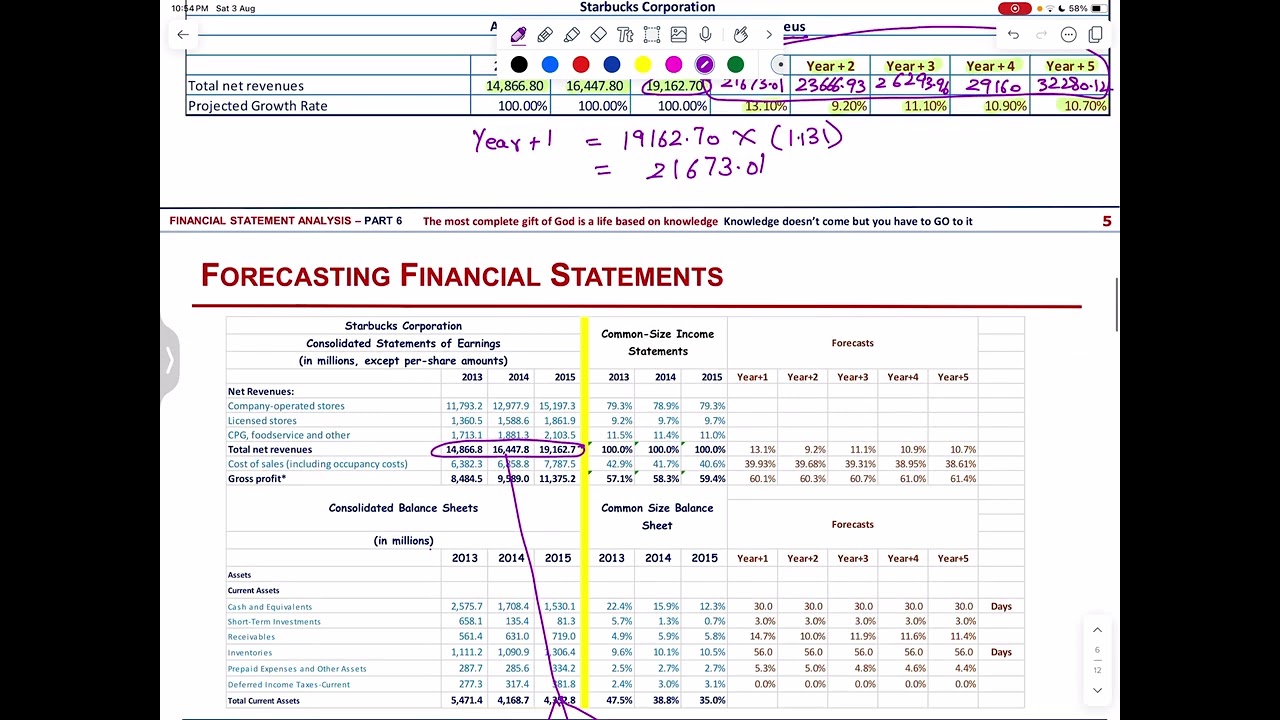Screen dimensions: 1280x720
Task: Click the Licensed stores row label
Action: pos(262,421)
